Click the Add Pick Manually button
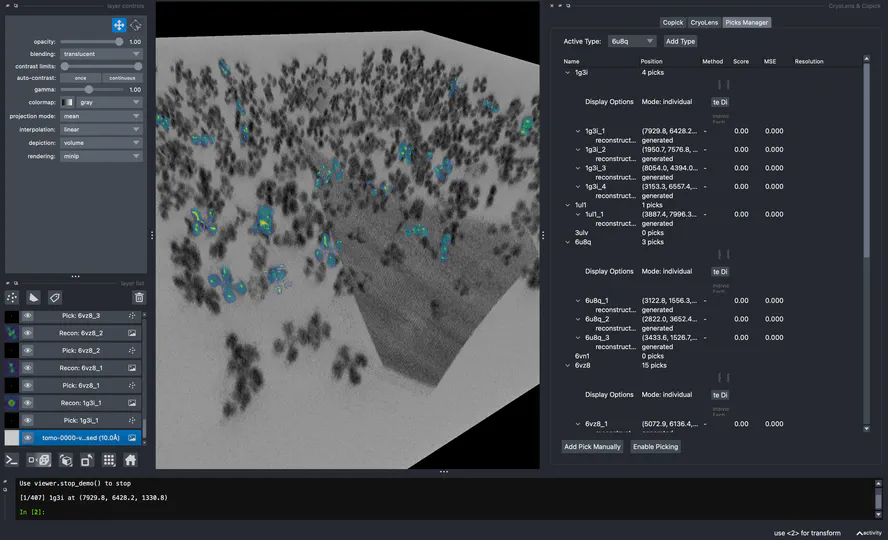The height and width of the screenshot is (540, 888). tap(592, 447)
